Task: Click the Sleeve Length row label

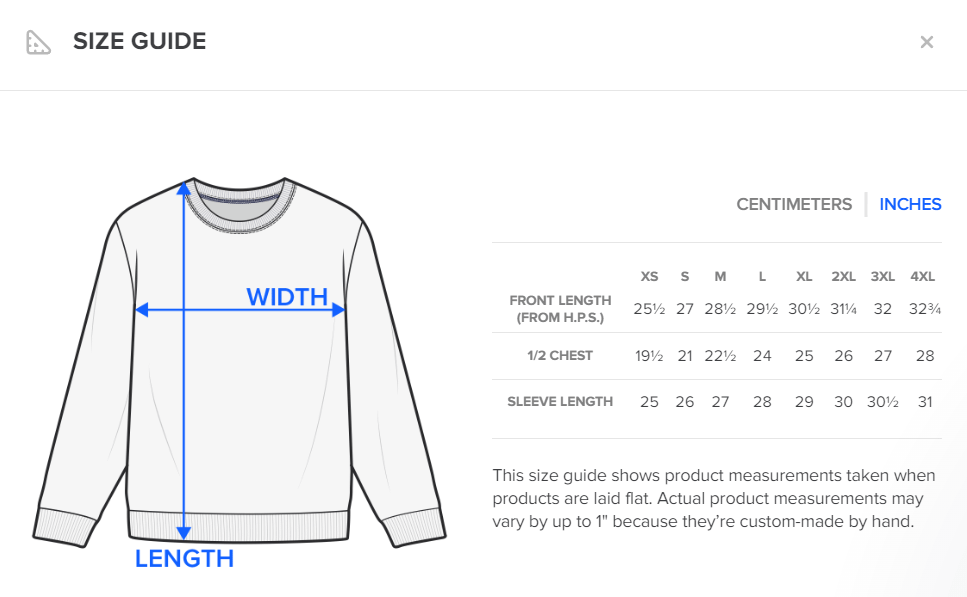Action: tap(560, 402)
